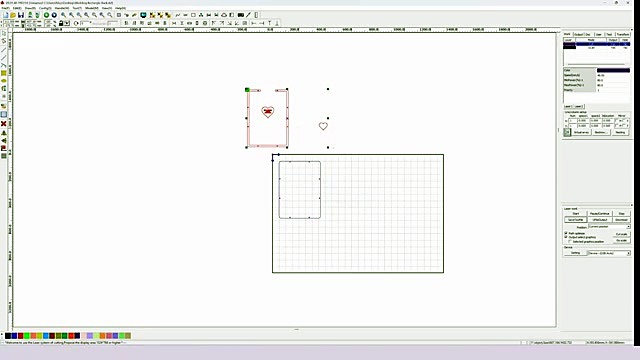Click the Download button
The height and width of the screenshot is (360, 640).
click(x=622, y=220)
